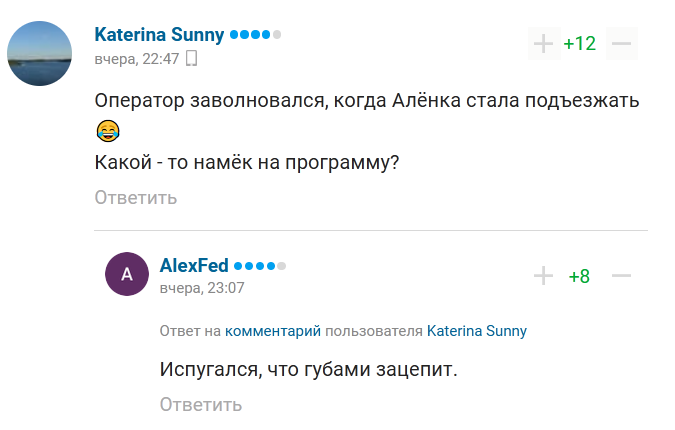The height and width of the screenshot is (430, 675).
Task: Click the +12 rating score
Action: [579, 44]
